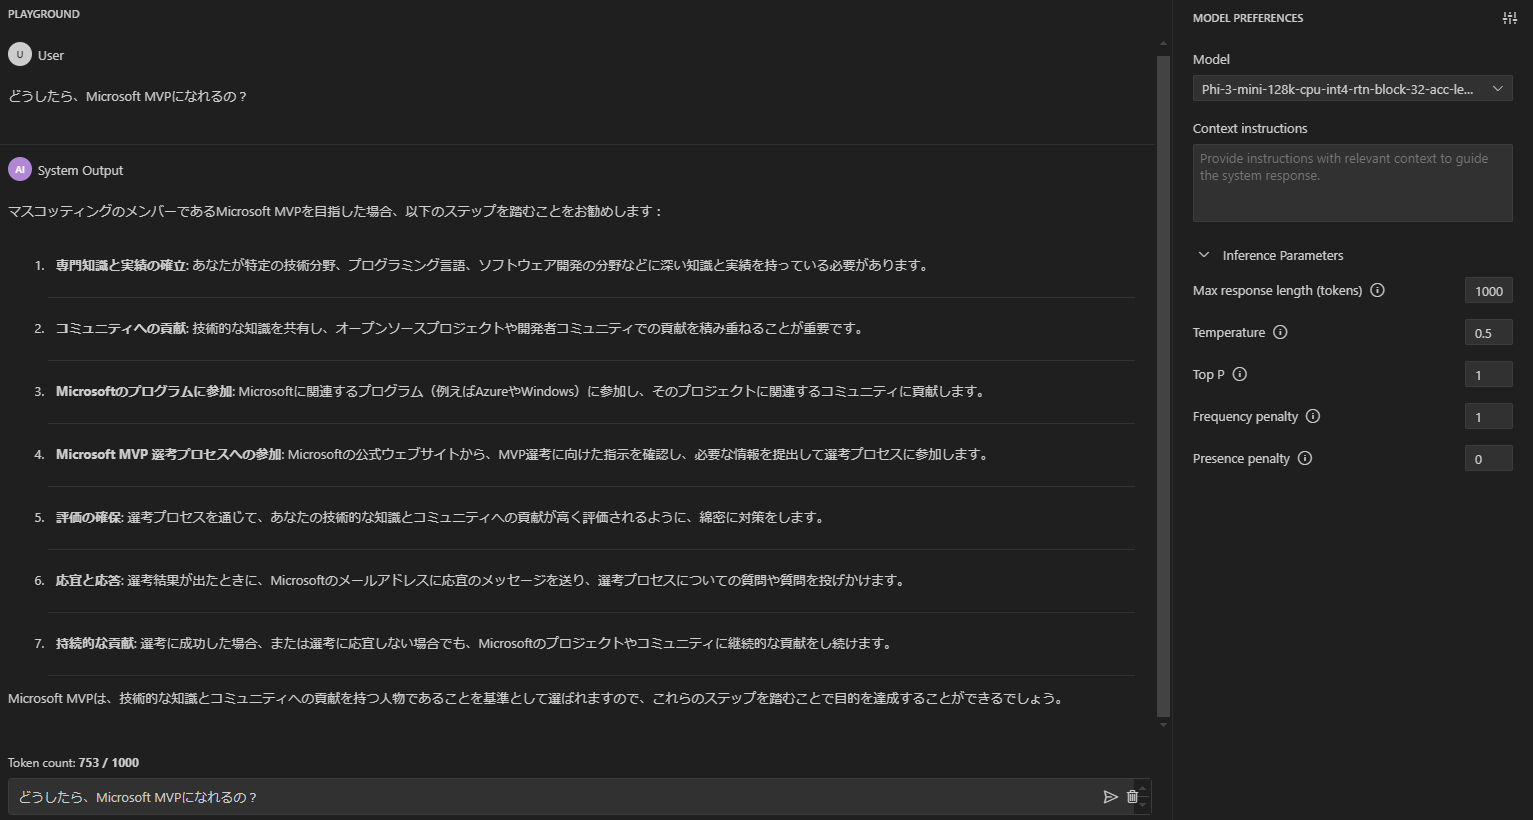Click the Top P info icon
The width and height of the screenshot is (1533, 820).
[1239, 374]
